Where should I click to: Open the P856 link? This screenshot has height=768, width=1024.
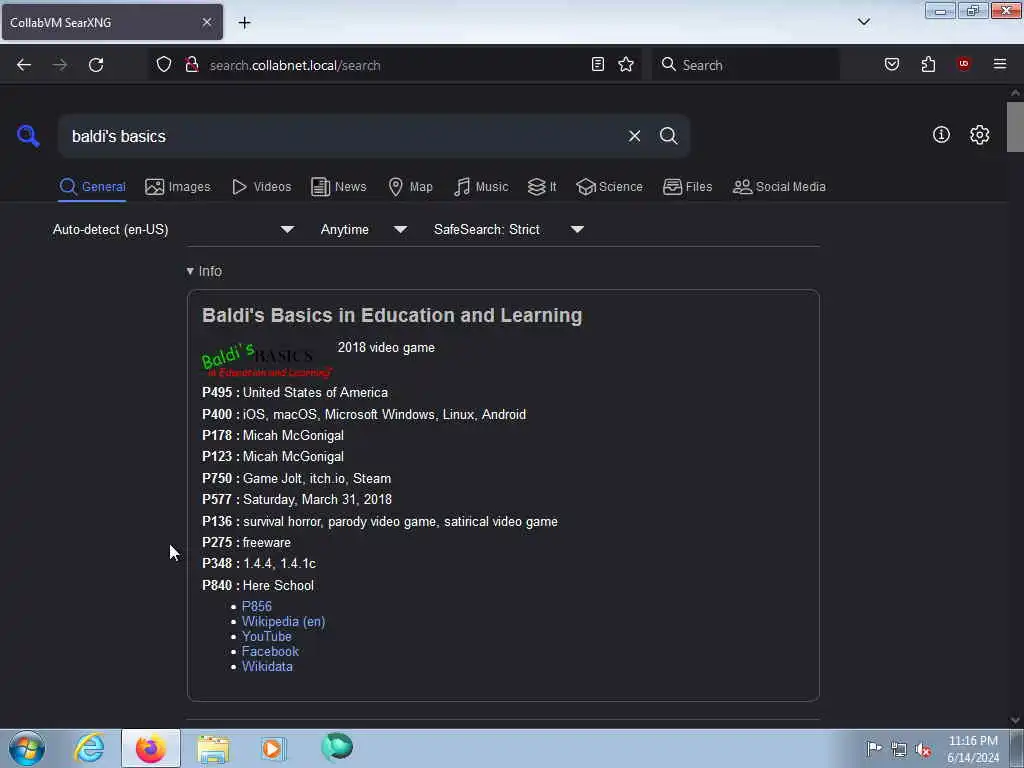click(257, 606)
